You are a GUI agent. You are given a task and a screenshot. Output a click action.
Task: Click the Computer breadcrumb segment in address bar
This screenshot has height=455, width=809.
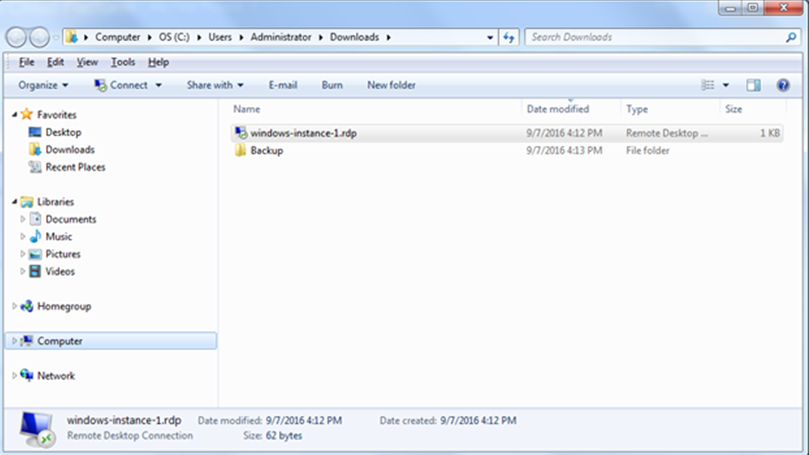point(118,37)
